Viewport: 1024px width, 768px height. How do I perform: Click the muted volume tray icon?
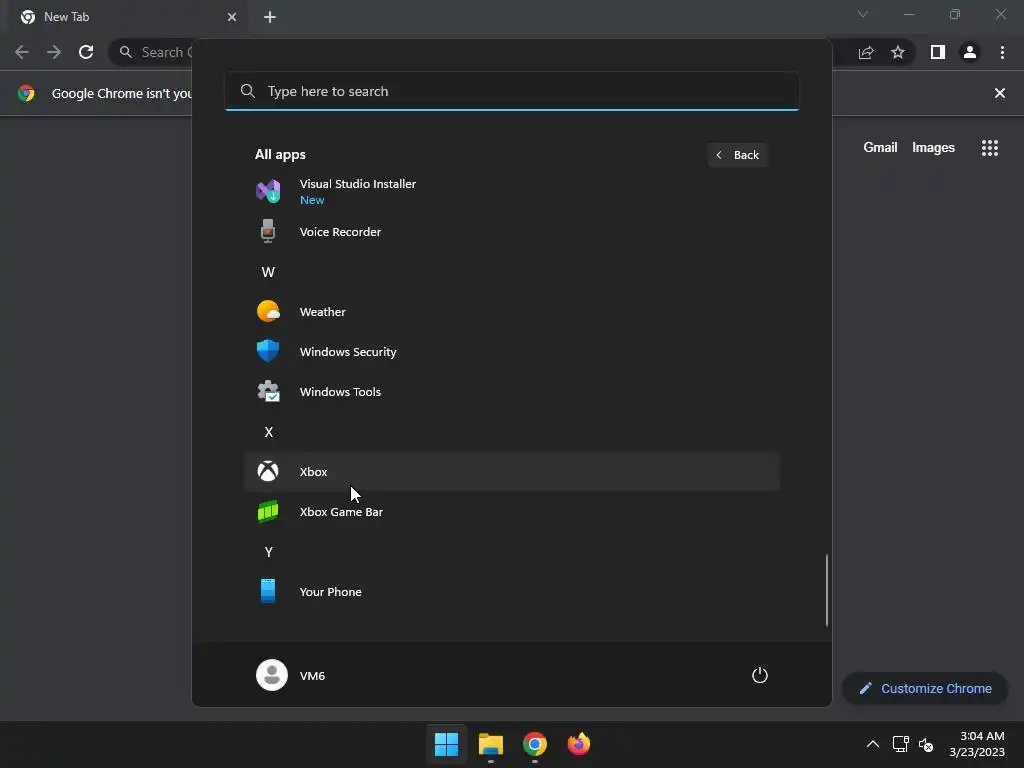[x=926, y=744]
